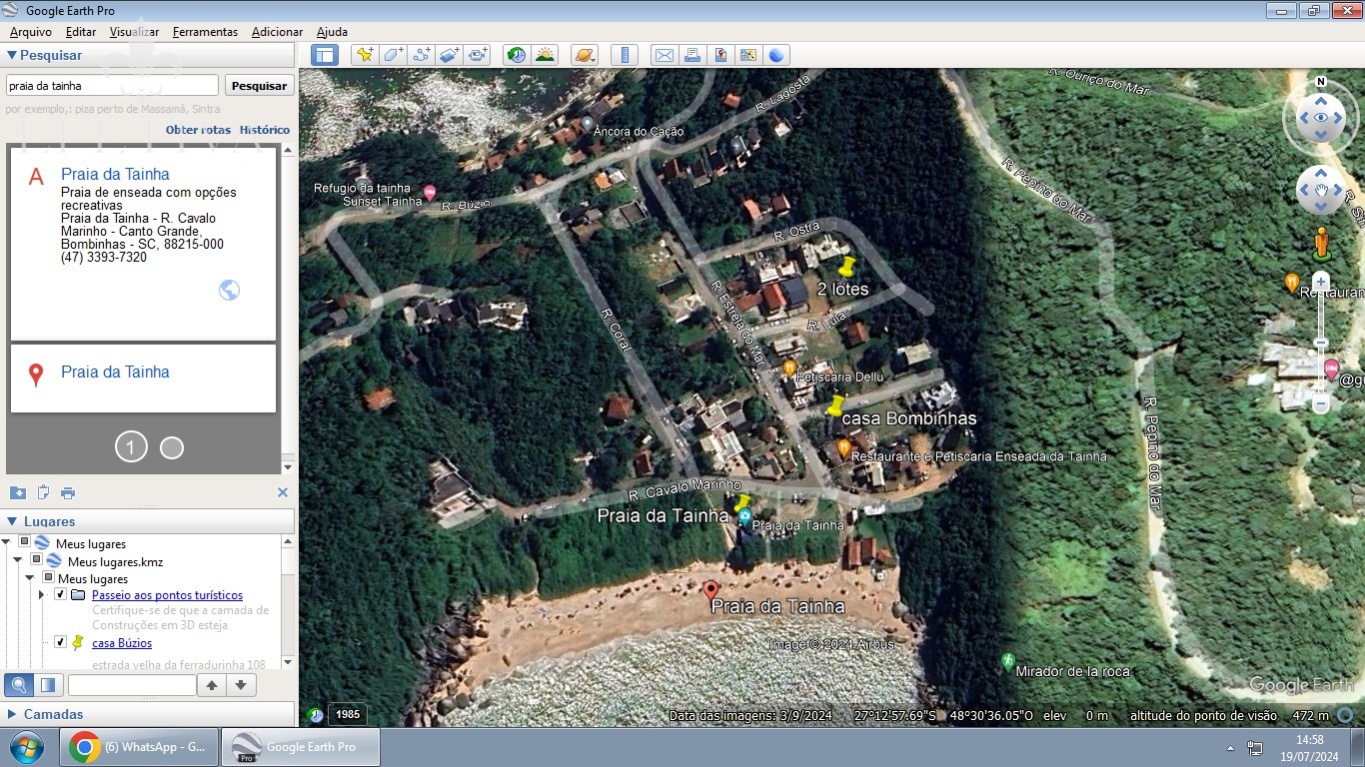The height and width of the screenshot is (767, 1365).
Task: Collapse the Lugares panel
Action: [12, 521]
